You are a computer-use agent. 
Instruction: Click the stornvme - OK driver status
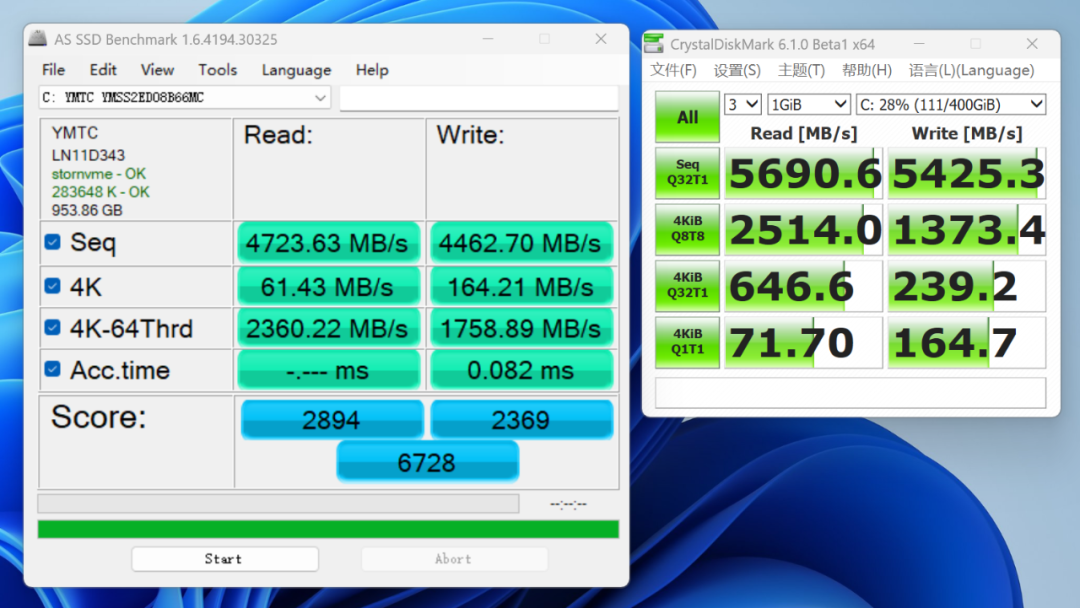click(98, 174)
